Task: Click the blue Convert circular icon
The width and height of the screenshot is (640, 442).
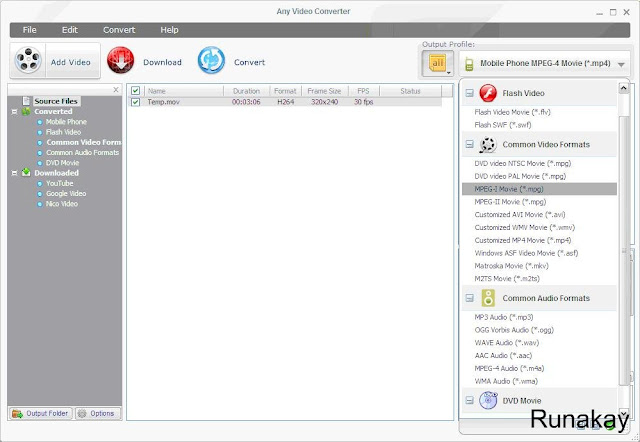Action: pyautogui.click(x=211, y=60)
